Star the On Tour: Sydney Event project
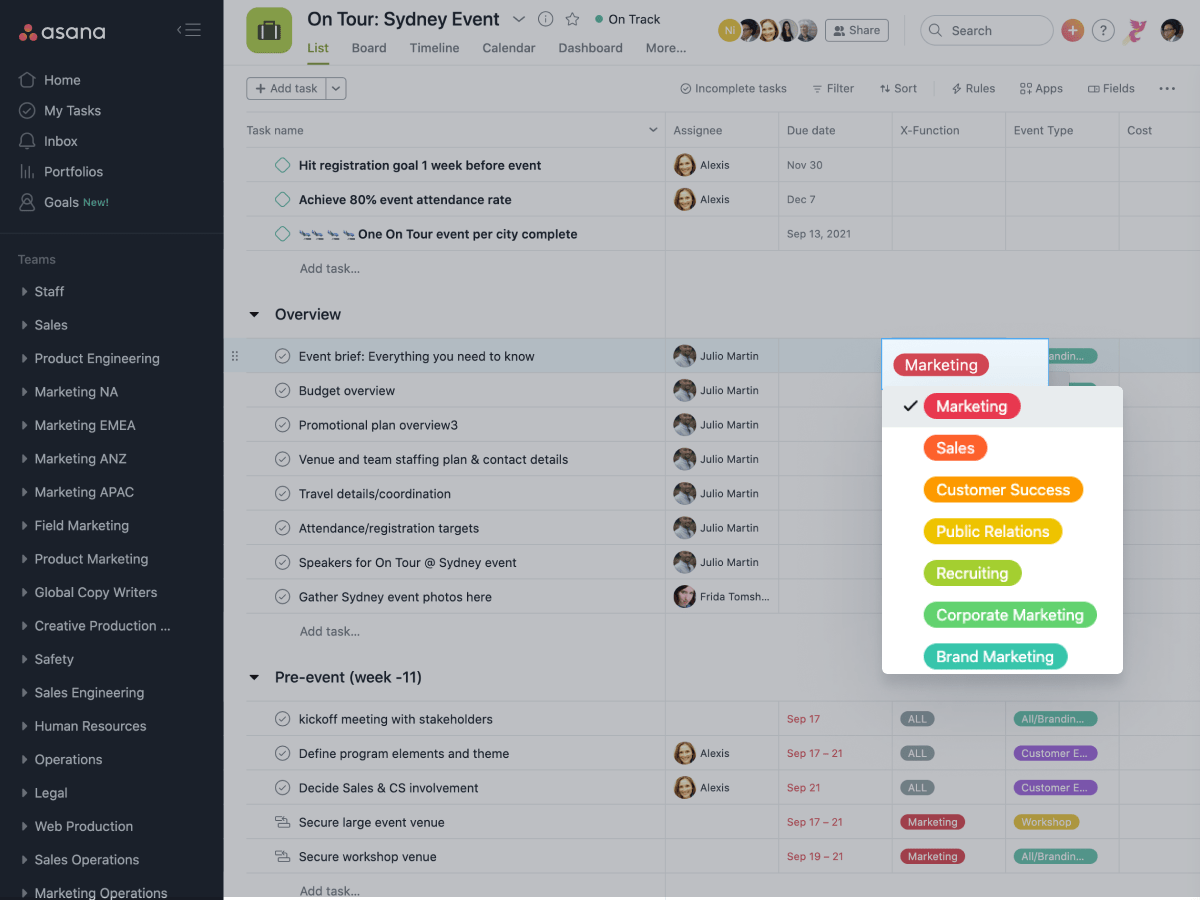Image resolution: width=1200 pixels, height=900 pixels. [x=572, y=19]
